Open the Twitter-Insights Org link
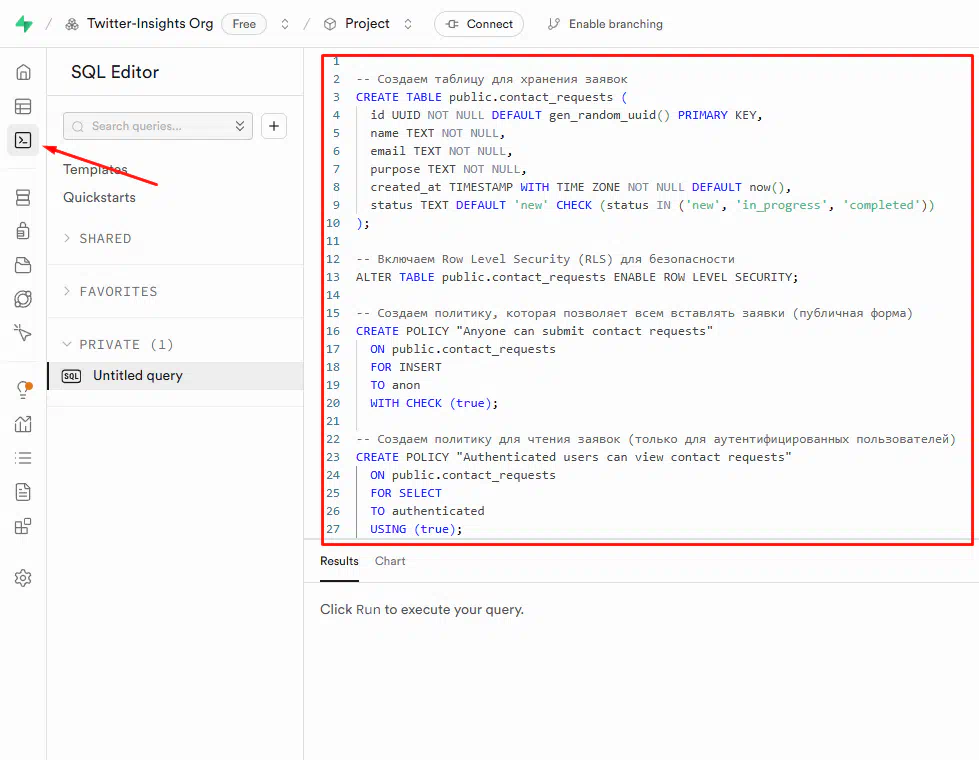979x760 pixels. coord(150,24)
